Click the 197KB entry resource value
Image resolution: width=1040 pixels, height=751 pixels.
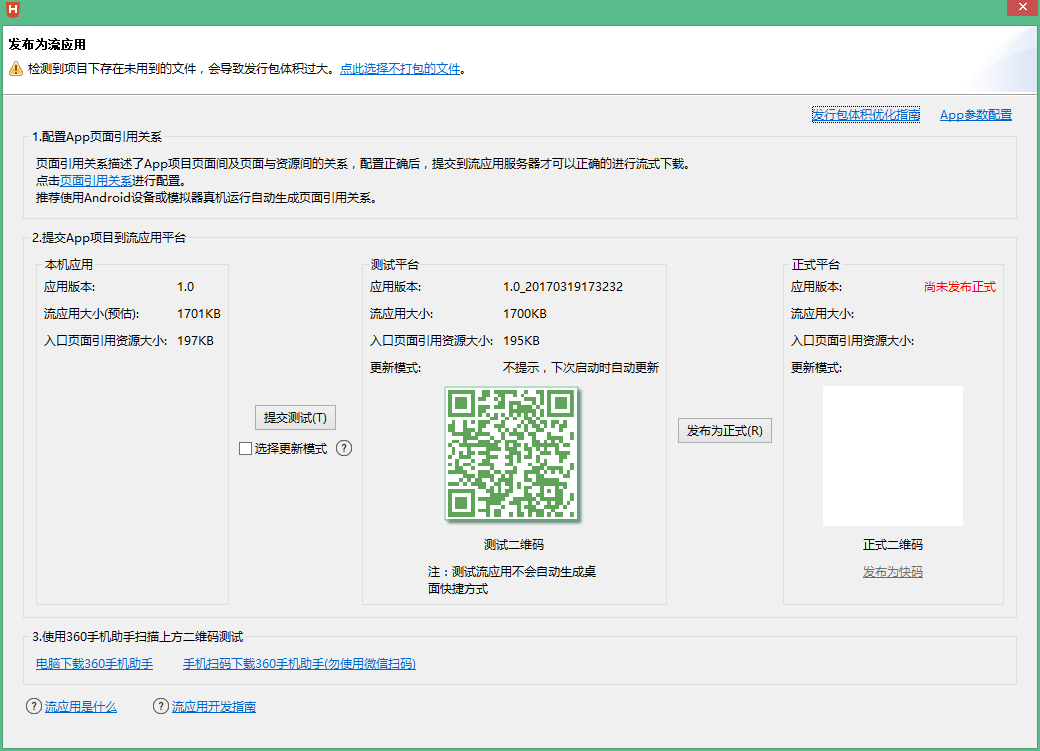pos(196,341)
